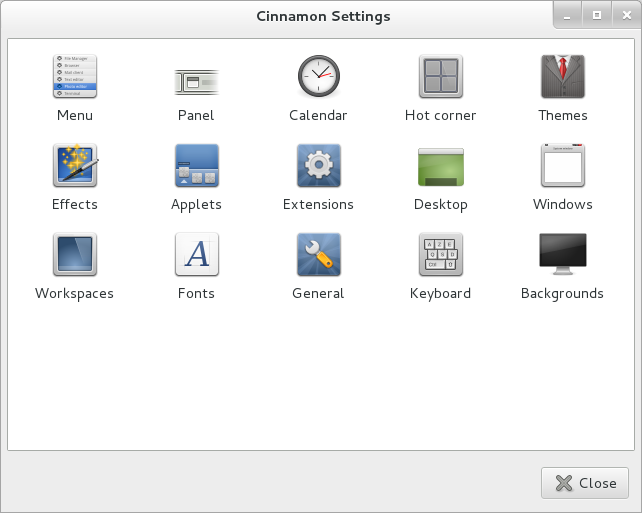This screenshot has height=513, width=642.
Task: Select the "Keyboard" label text
Action: coord(441,294)
